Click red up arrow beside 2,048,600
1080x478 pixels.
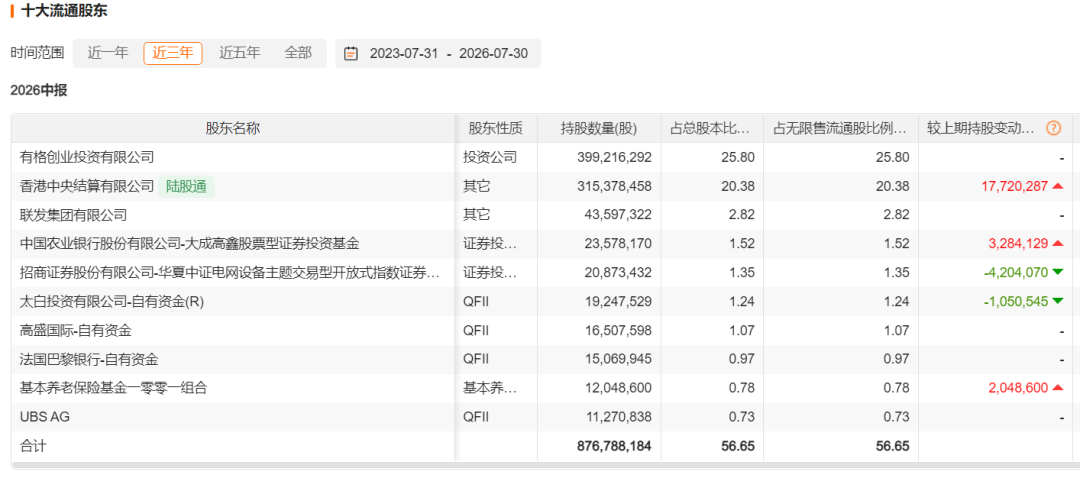(x=1058, y=388)
